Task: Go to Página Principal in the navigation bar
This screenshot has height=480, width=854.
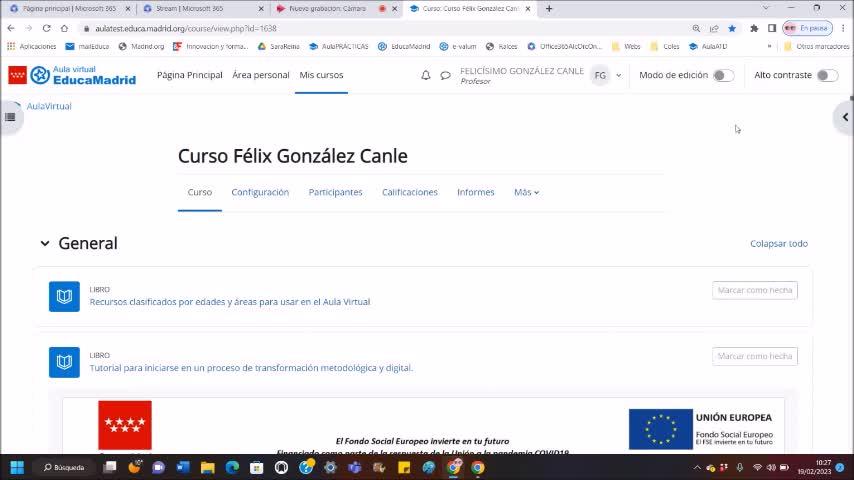Action: pos(190,75)
